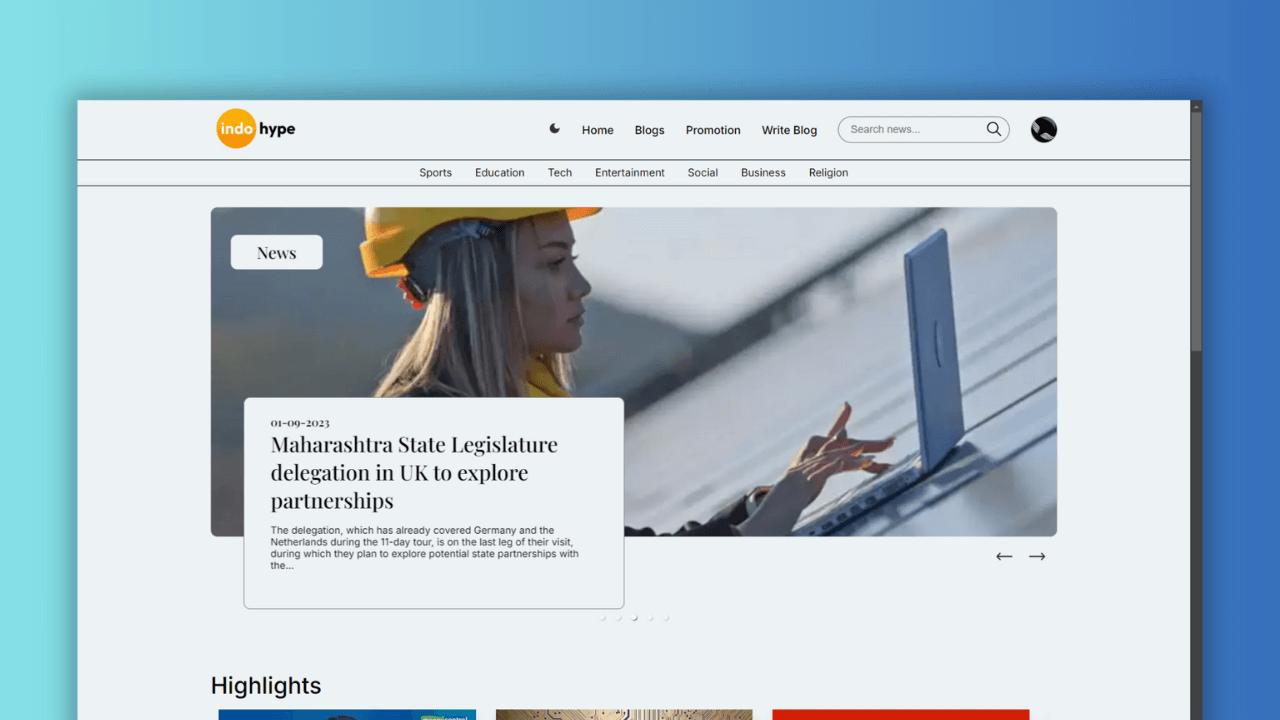This screenshot has width=1280, height=720.
Task: Click the magnifying glass search icon
Action: pos(993,129)
